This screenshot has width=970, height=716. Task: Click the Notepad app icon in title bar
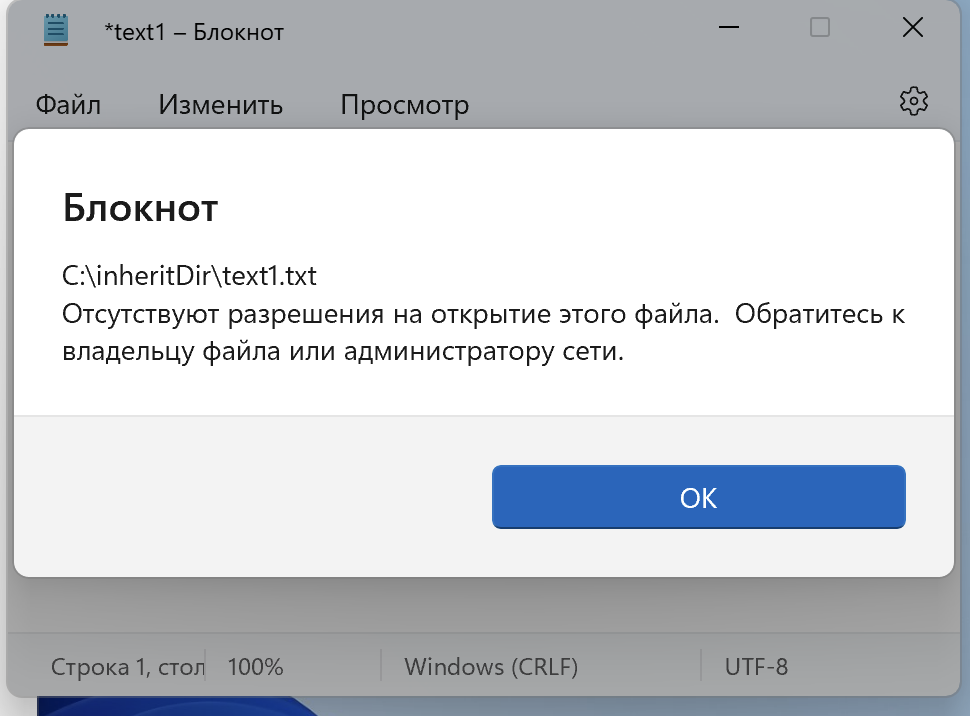(x=56, y=30)
